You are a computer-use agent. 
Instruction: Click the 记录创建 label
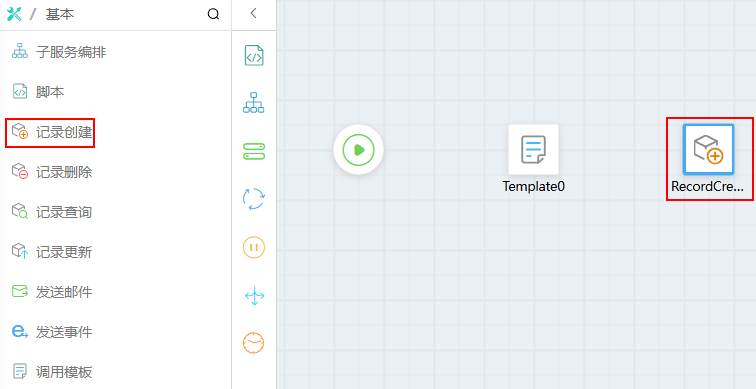click(x=64, y=132)
